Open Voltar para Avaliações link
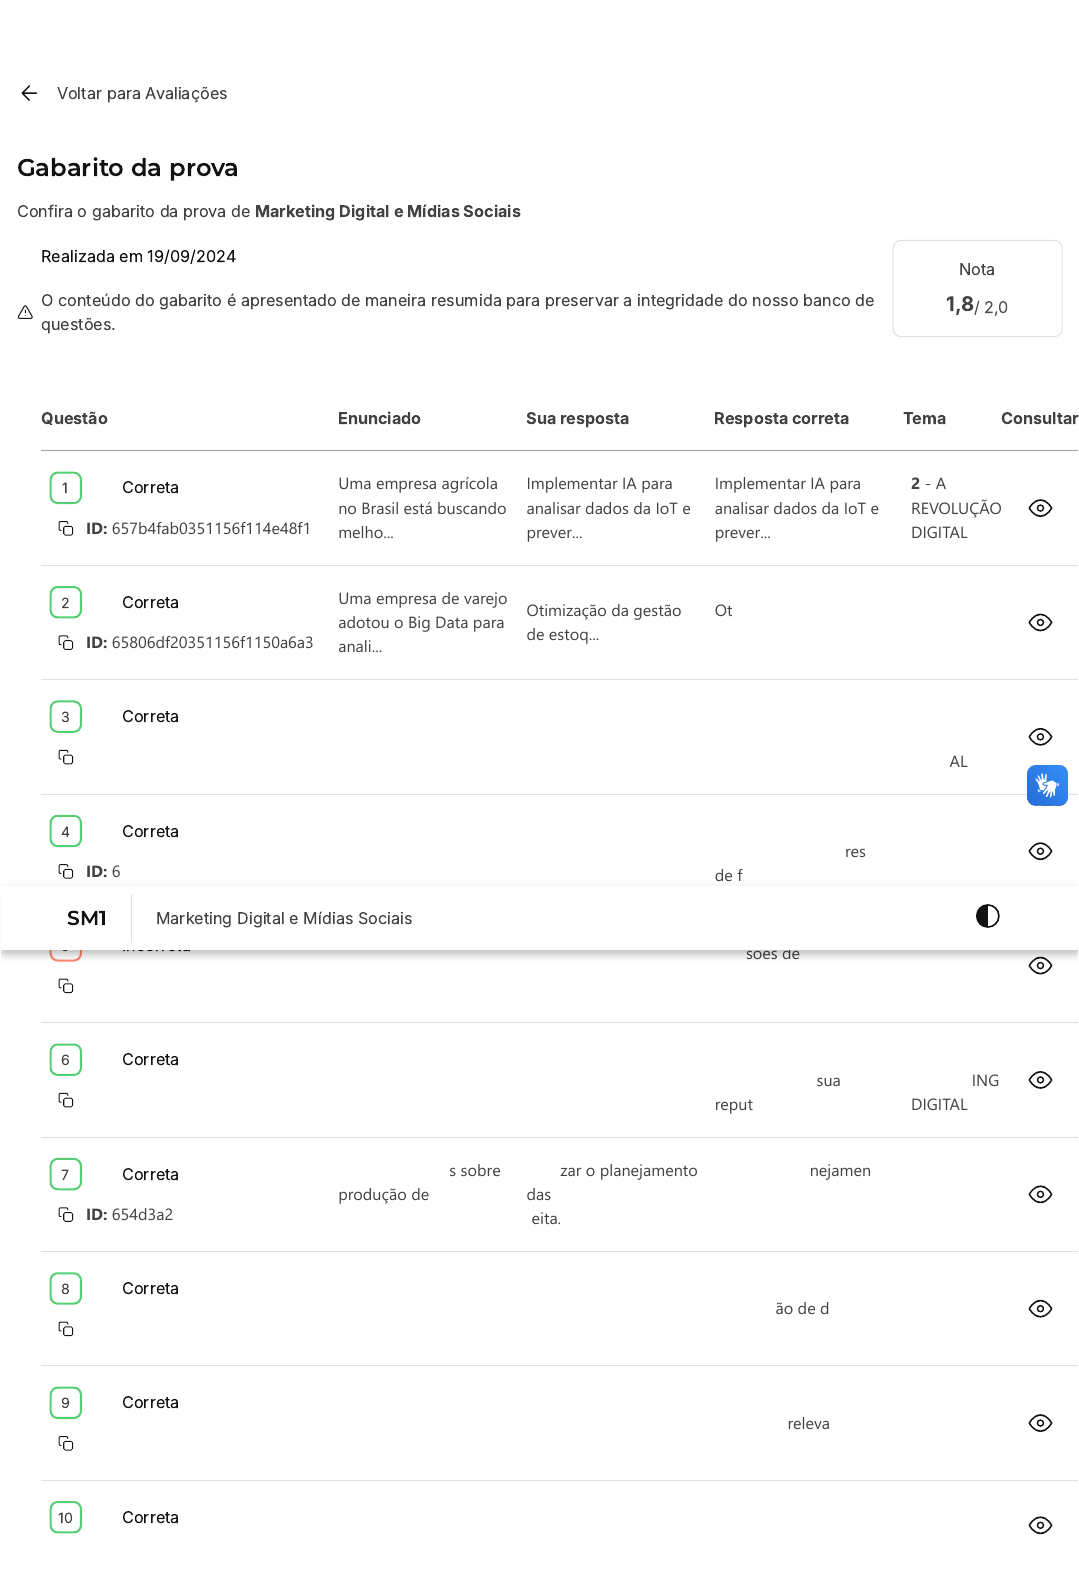The image size is (1079, 1571). (x=142, y=93)
